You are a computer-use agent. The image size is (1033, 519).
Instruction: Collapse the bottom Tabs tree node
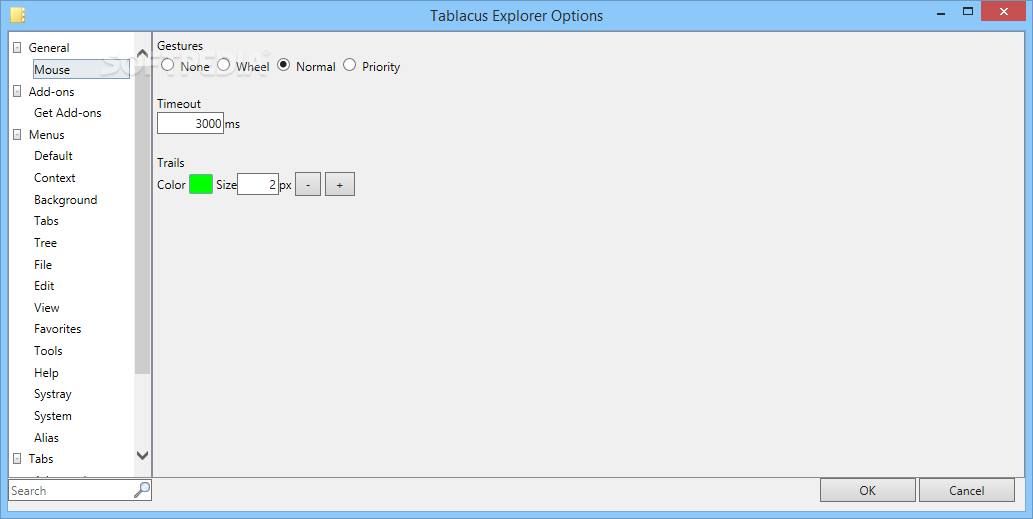click(17, 458)
